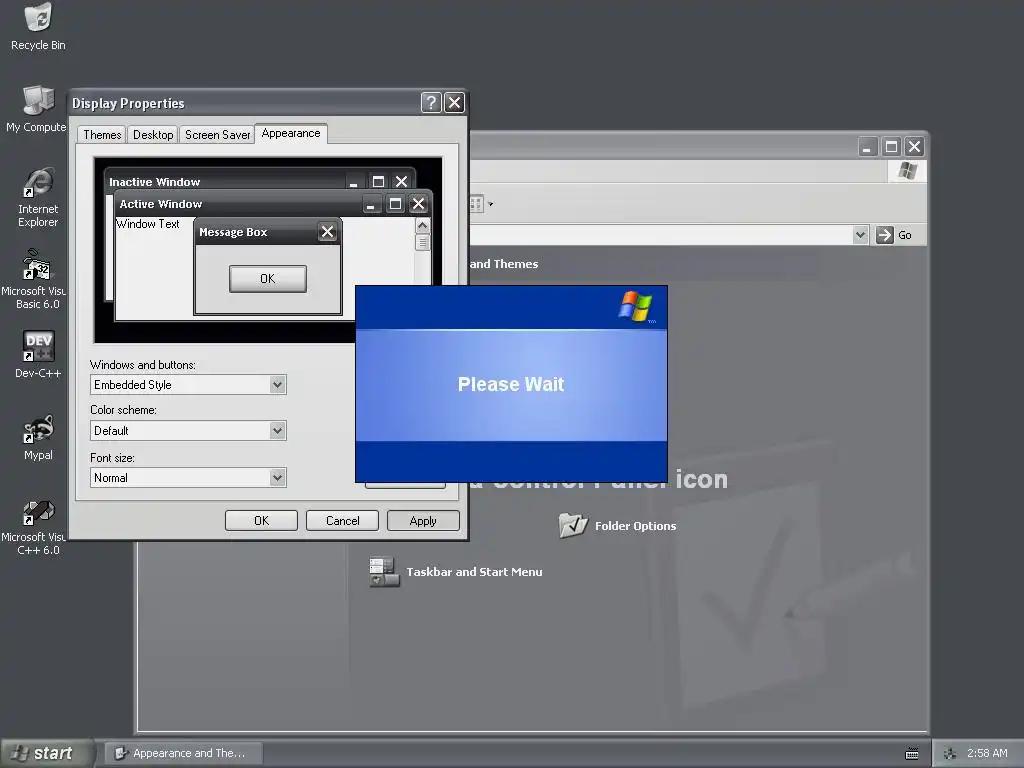Click the clock showing 2:58 AM
Image resolution: width=1024 pixels, height=768 pixels.
(x=987, y=753)
